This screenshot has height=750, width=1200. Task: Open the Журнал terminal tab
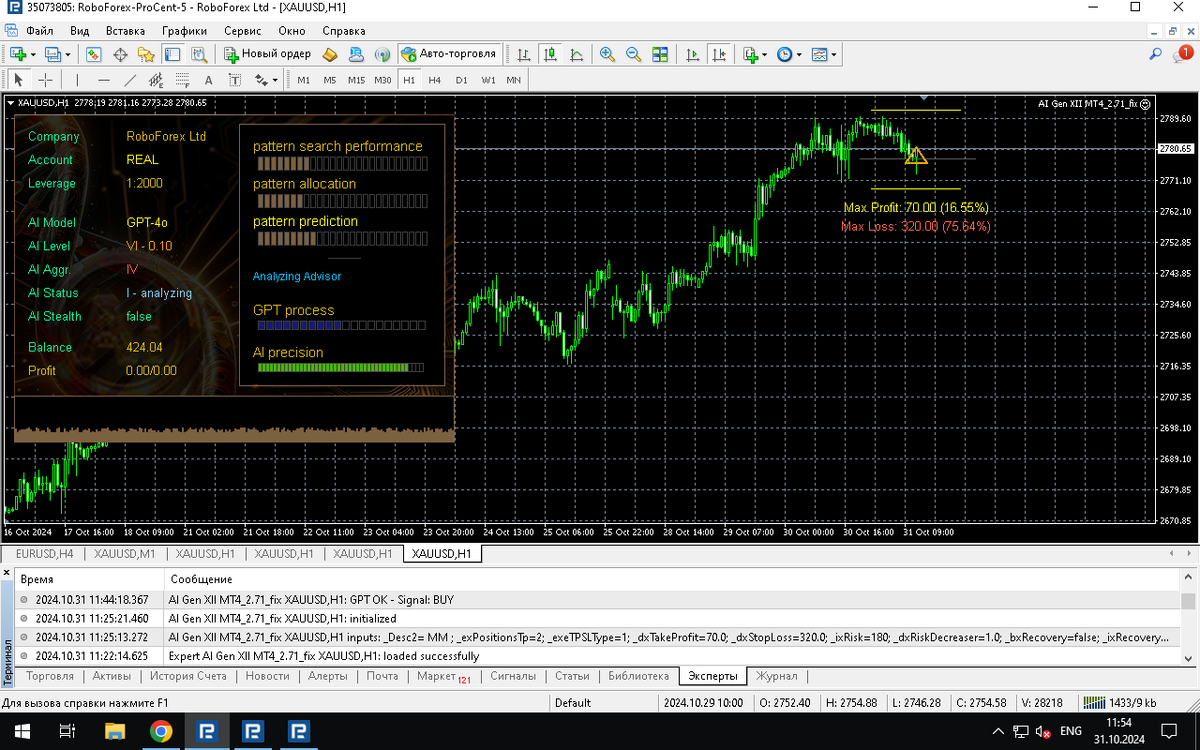(x=776, y=676)
